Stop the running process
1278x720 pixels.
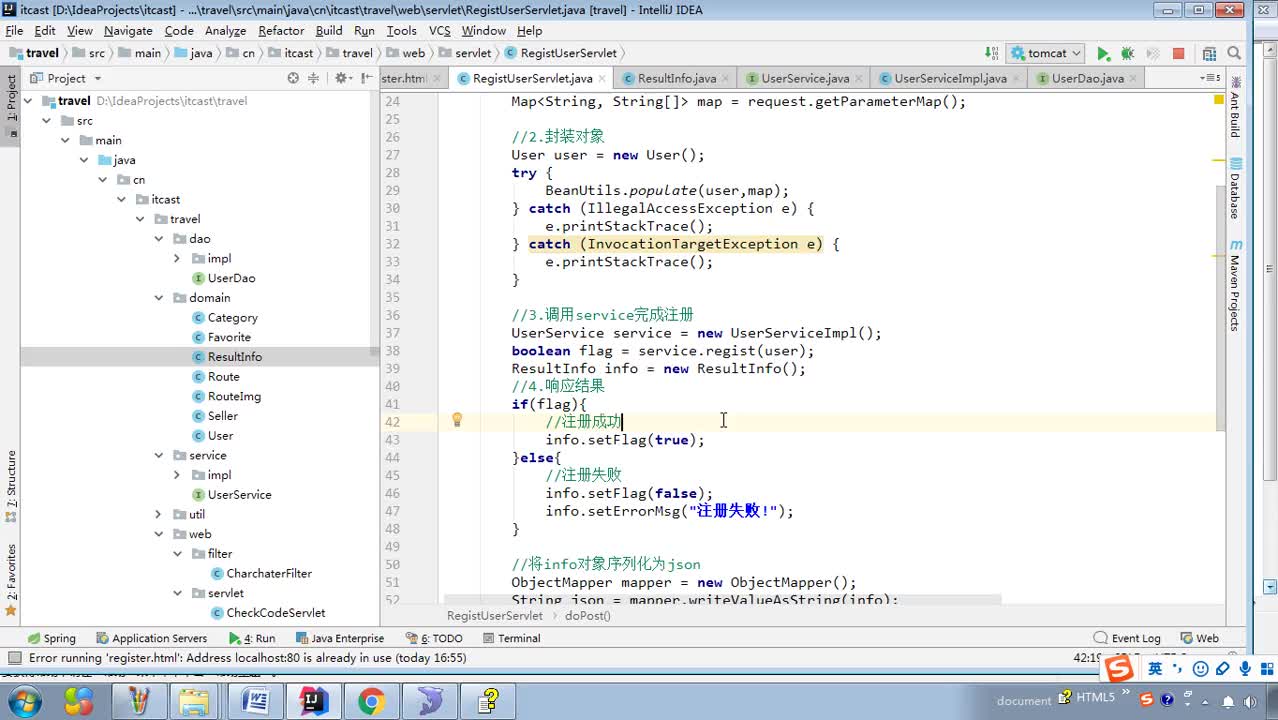[x=1178, y=53]
